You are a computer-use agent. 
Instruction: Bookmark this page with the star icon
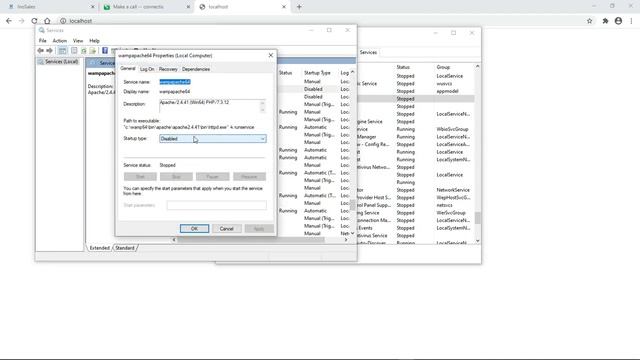(589, 21)
